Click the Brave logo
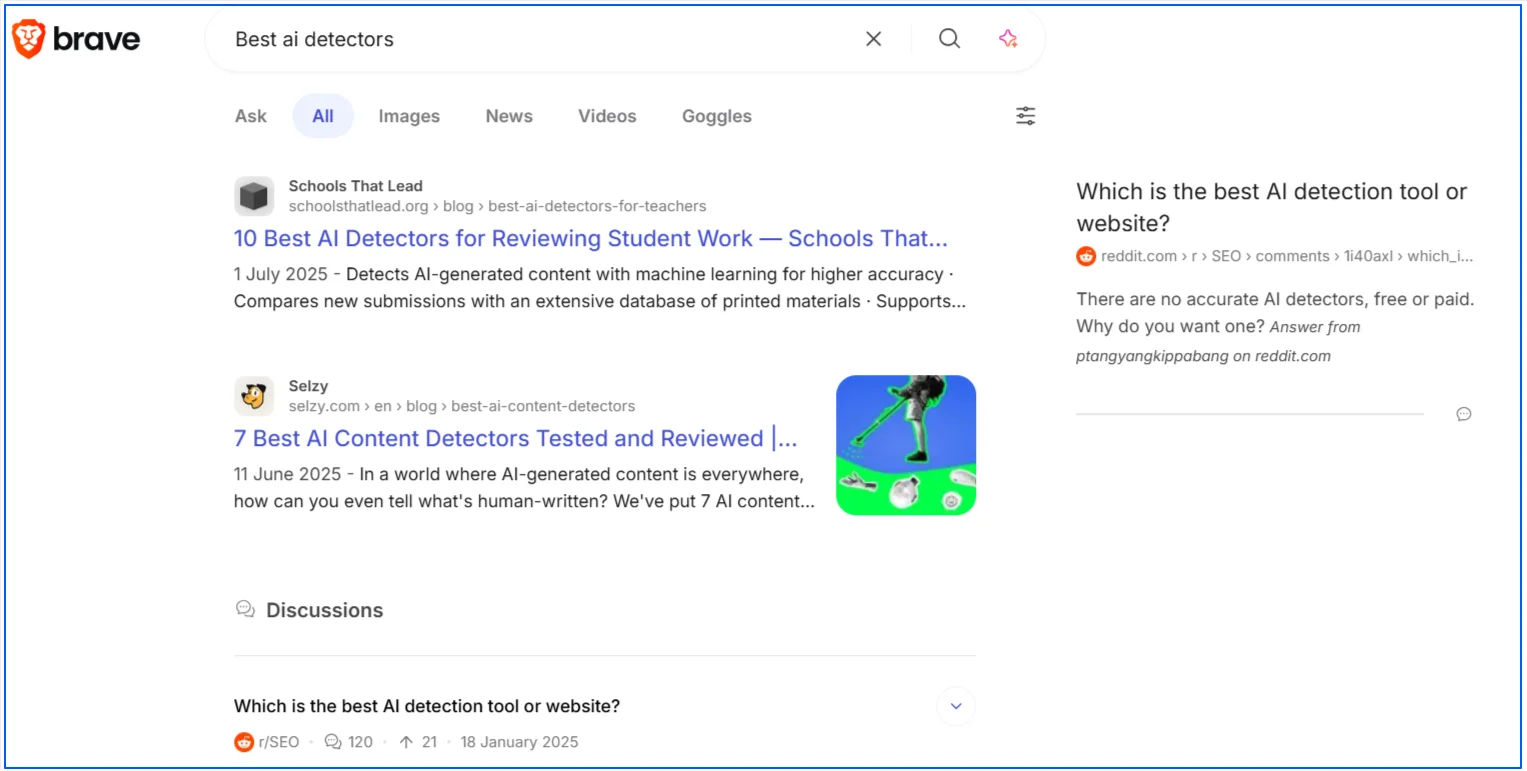This screenshot has height=771, width=1527. coord(76,39)
